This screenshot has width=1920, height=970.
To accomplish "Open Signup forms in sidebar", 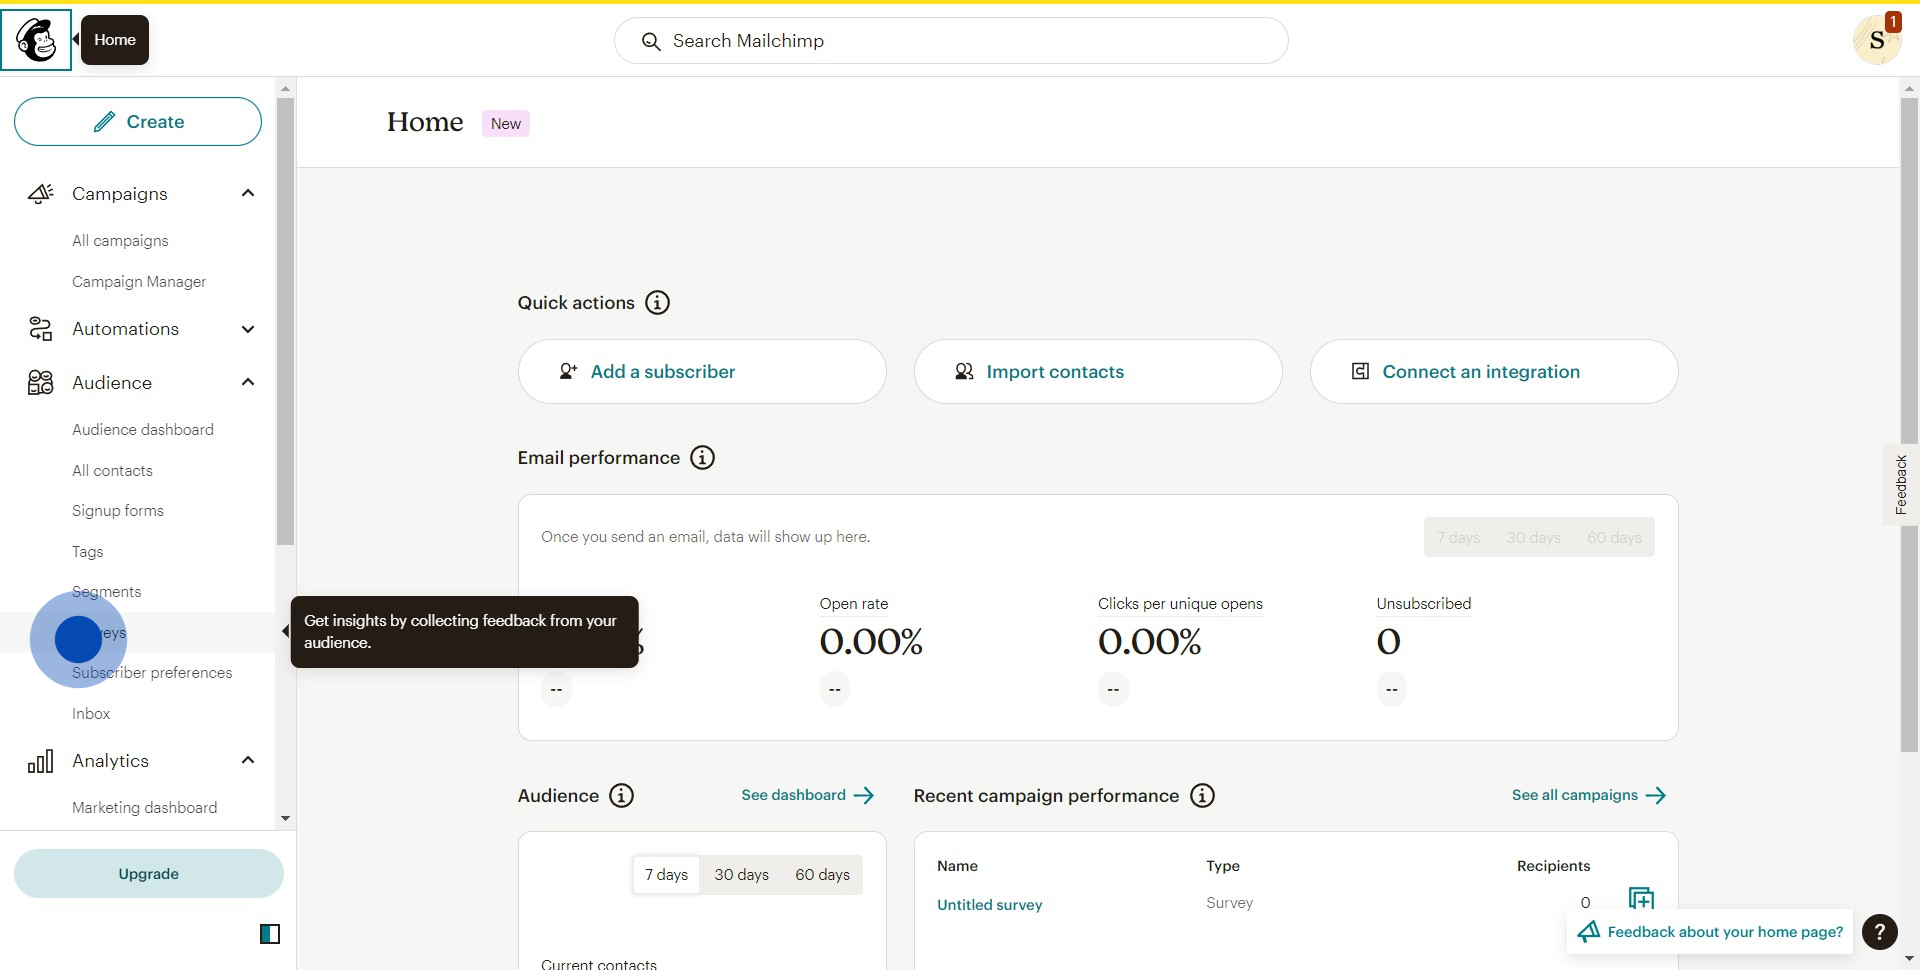I will (118, 511).
